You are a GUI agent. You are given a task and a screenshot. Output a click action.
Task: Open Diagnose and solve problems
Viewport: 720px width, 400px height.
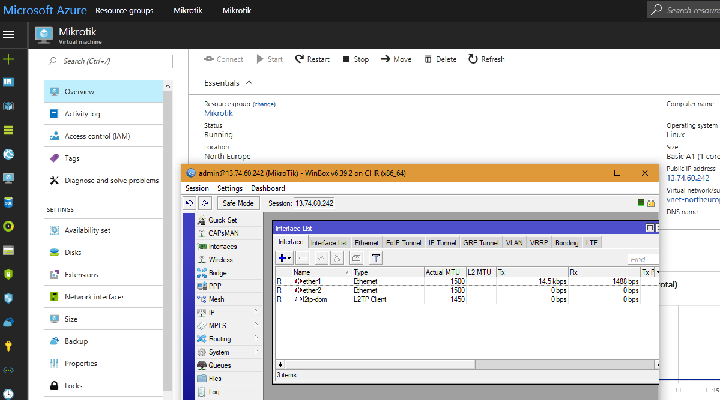(x=103, y=180)
